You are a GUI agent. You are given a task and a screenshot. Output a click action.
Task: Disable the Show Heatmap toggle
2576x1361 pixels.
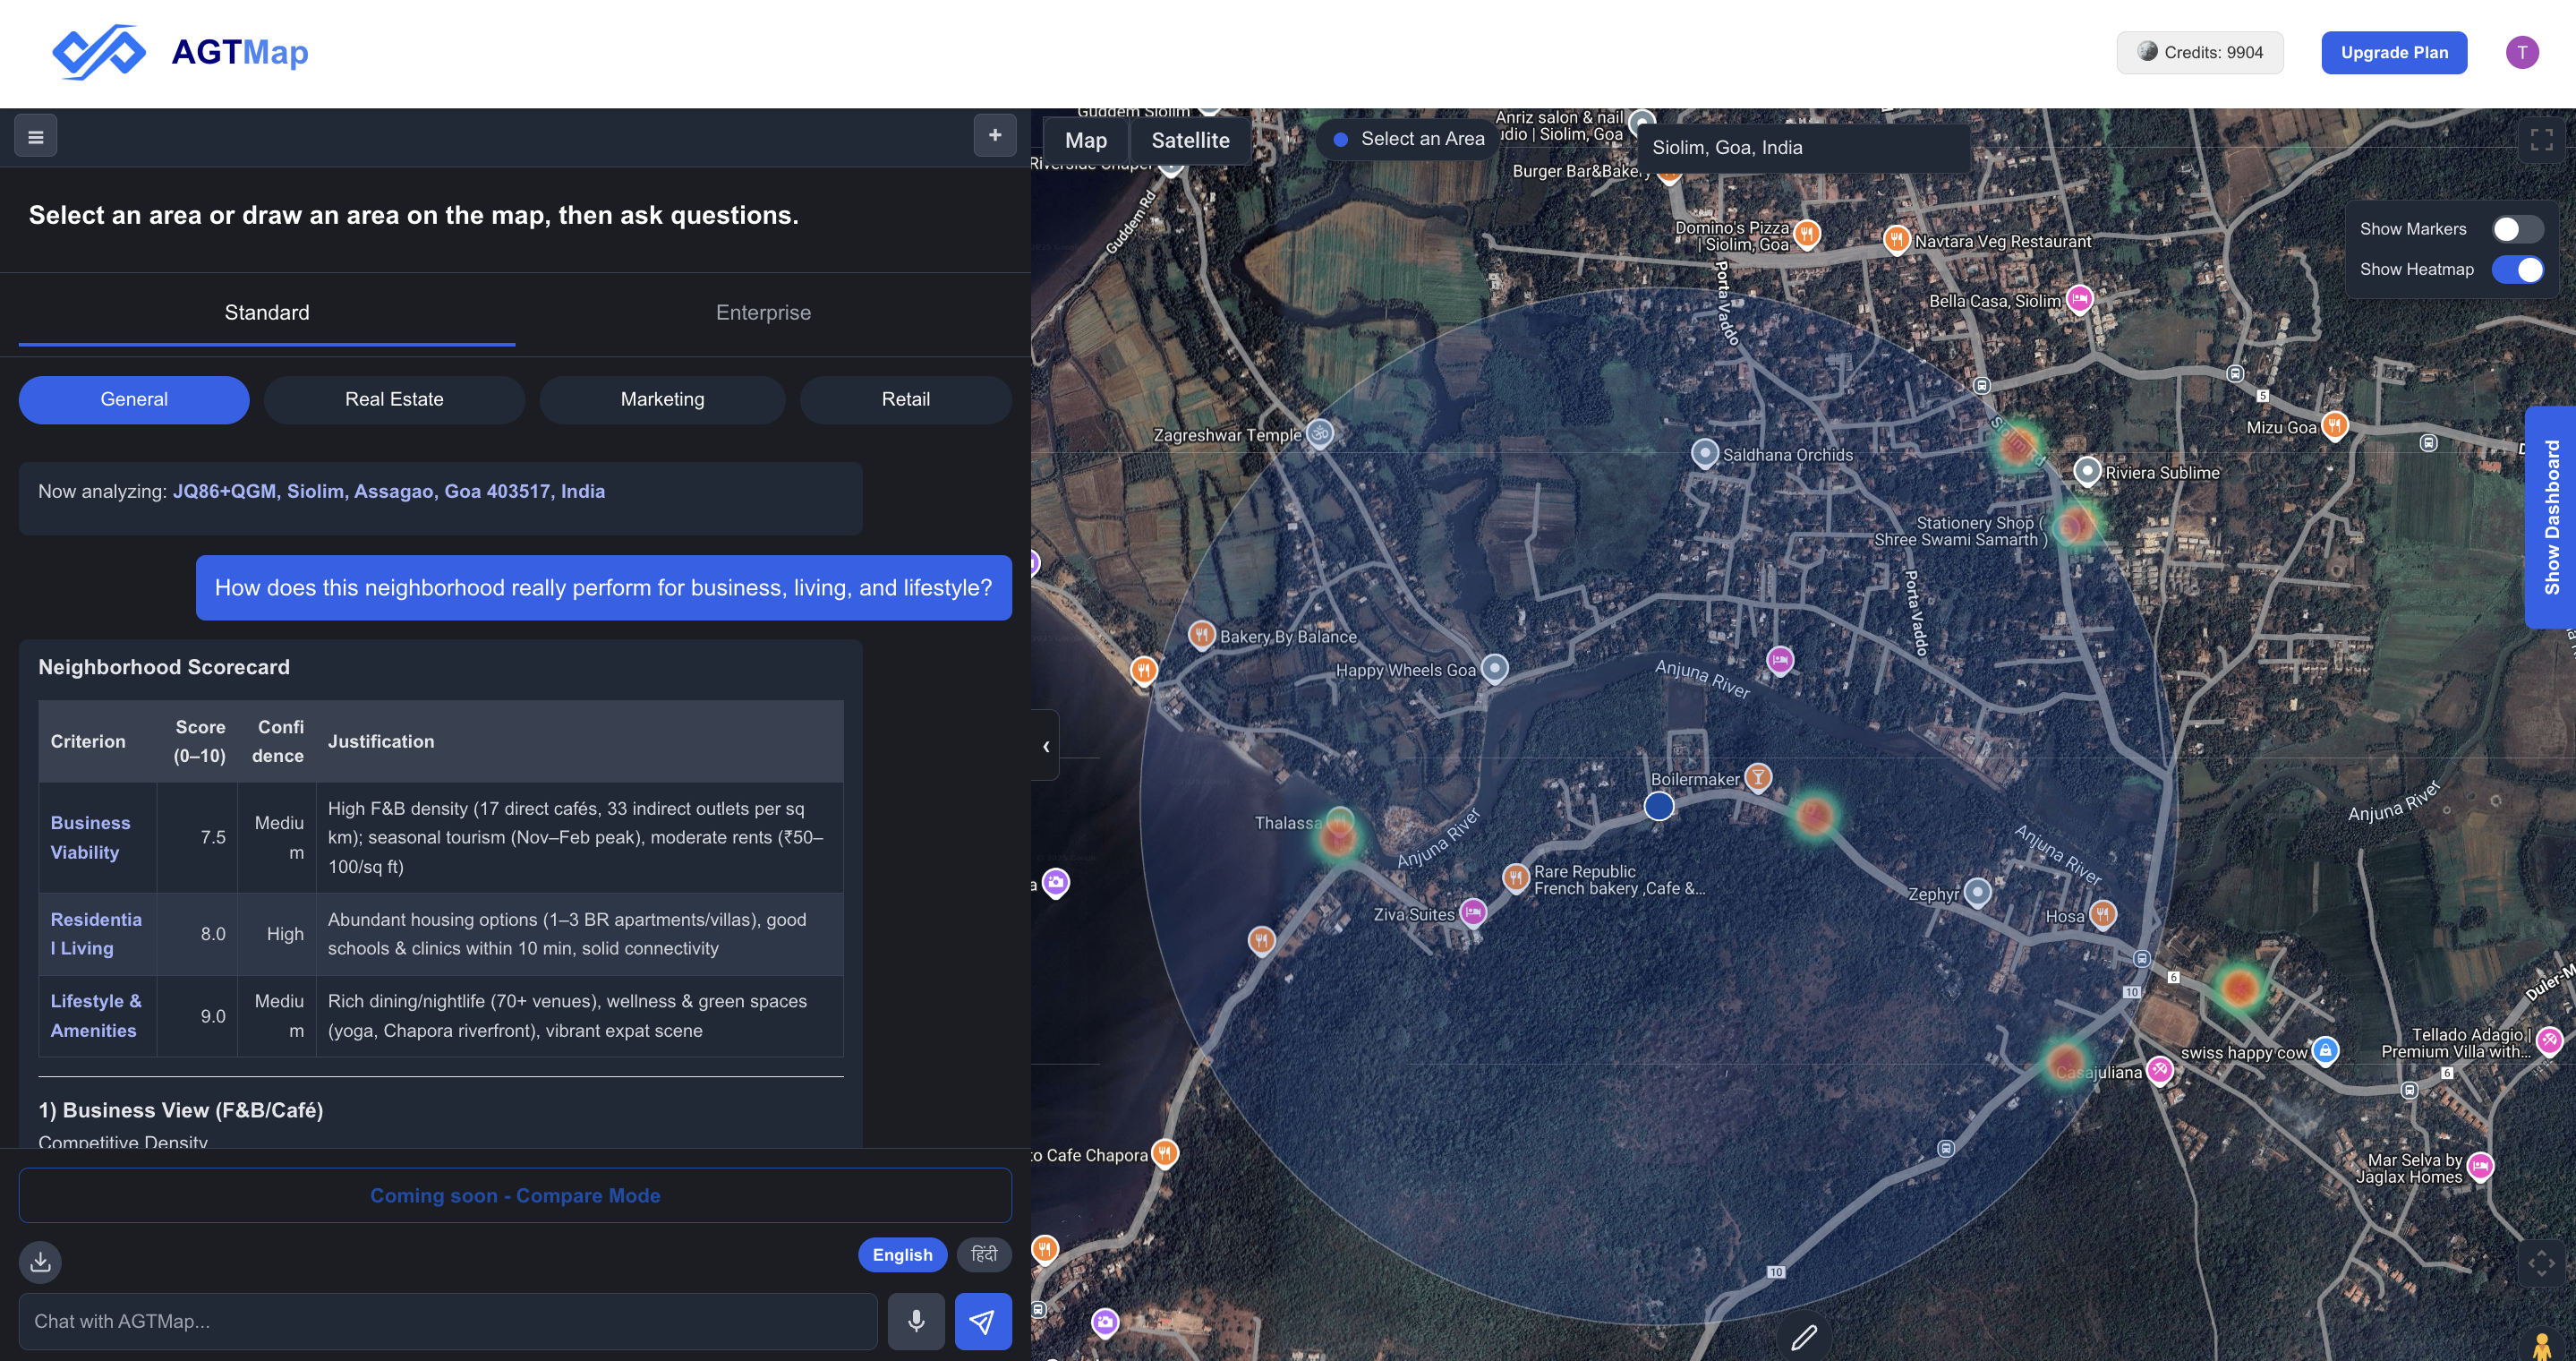pyautogui.click(x=2518, y=269)
